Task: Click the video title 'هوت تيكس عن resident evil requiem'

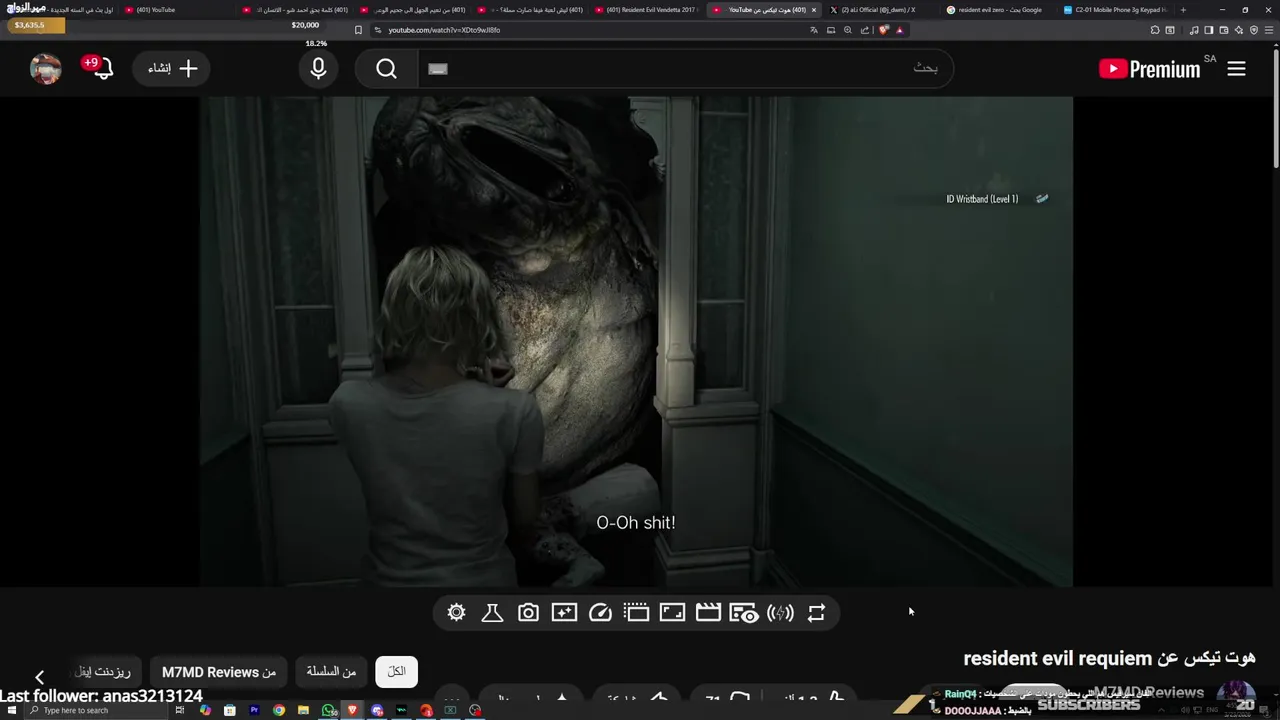Action: (1109, 658)
